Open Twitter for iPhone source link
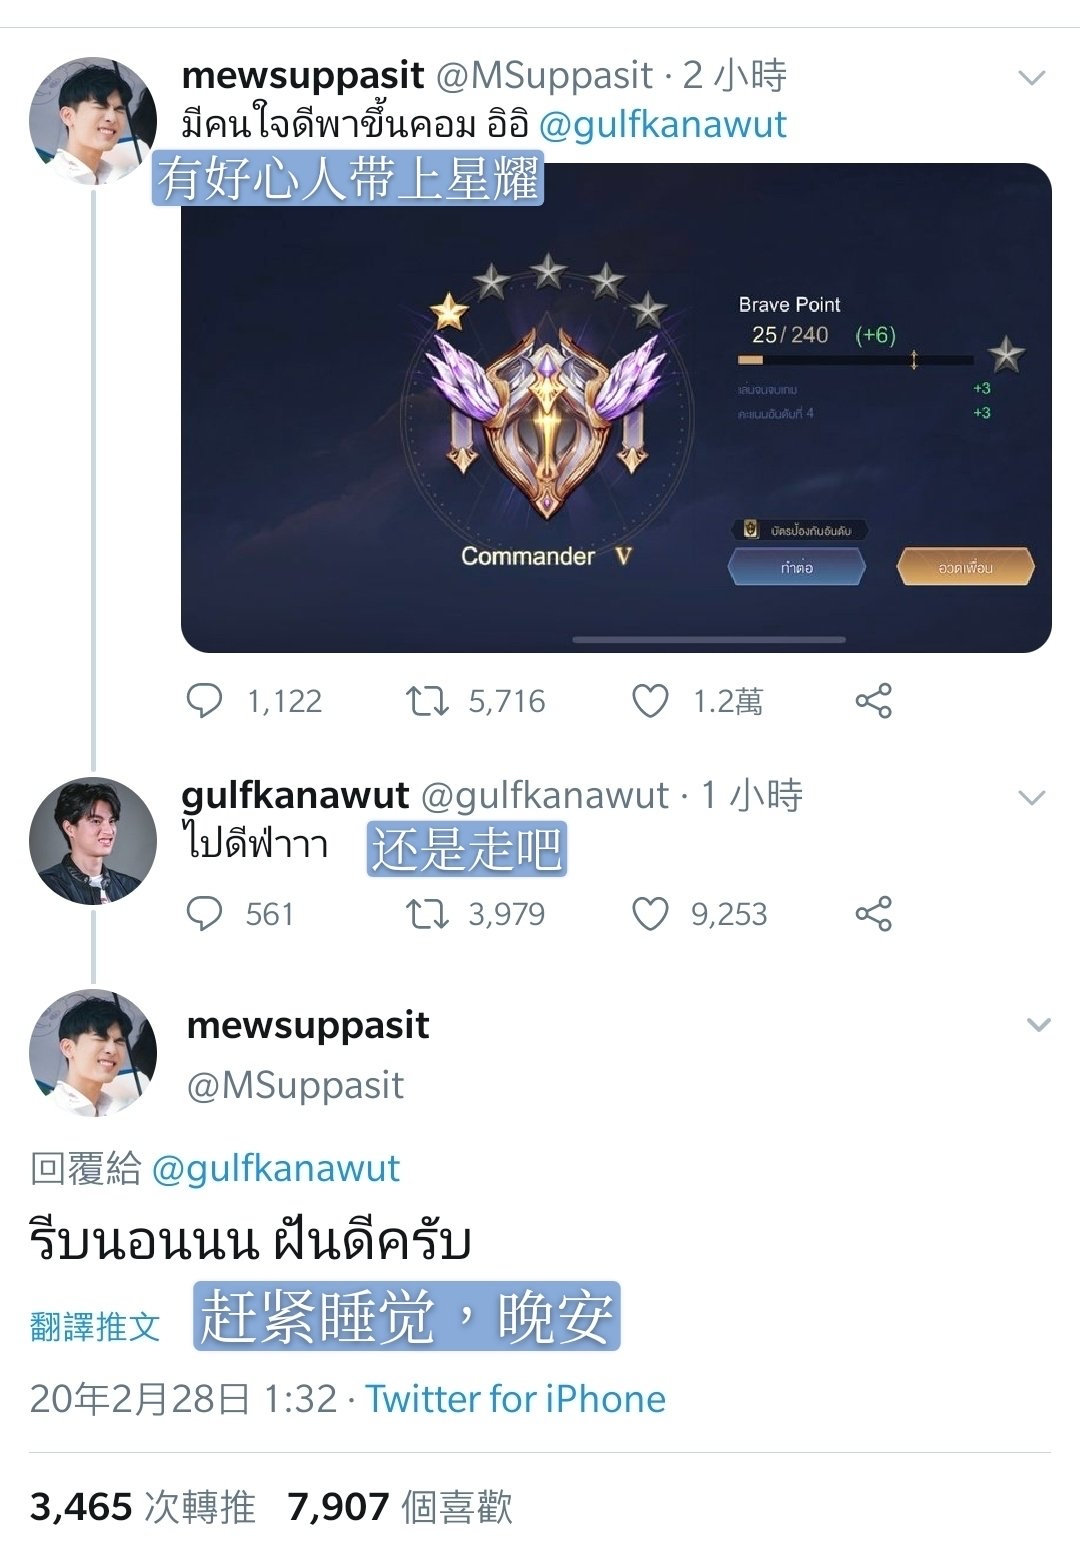Image resolution: width=1080 pixels, height=1551 pixels. (515, 1398)
